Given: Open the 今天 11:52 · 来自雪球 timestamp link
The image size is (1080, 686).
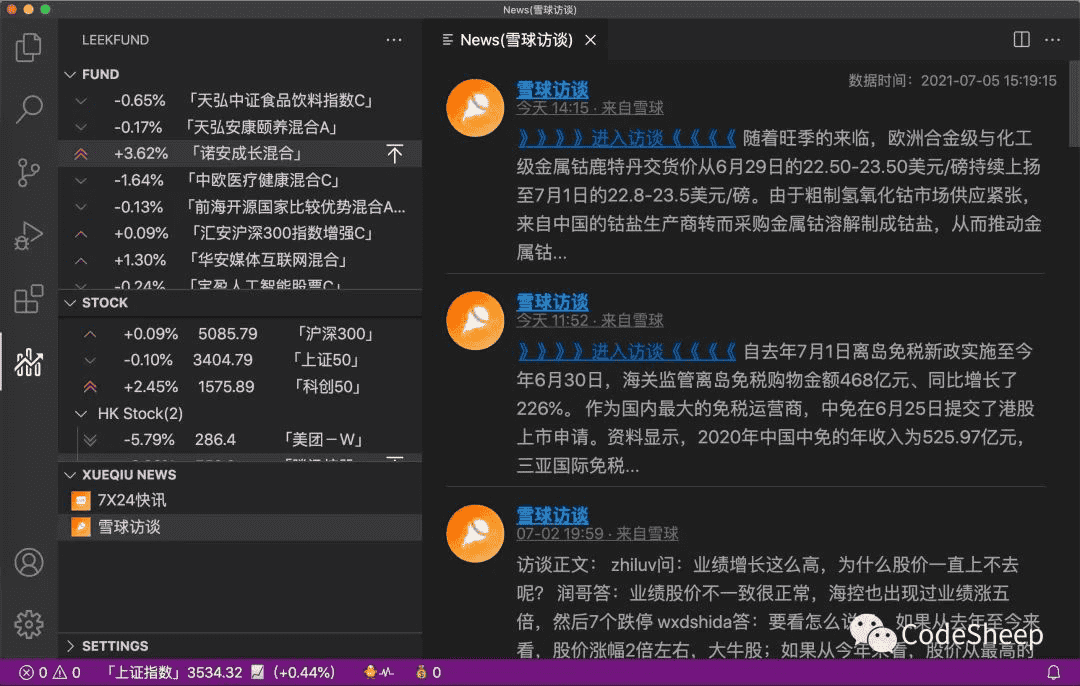Looking at the screenshot, I should pyautogui.click(x=590, y=320).
